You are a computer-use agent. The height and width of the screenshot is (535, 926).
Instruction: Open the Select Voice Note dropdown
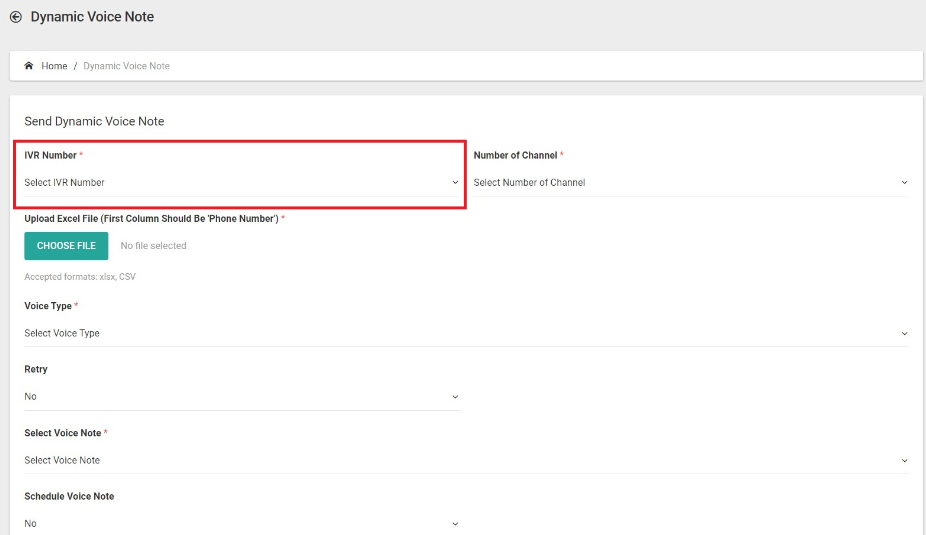pyautogui.click(x=467, y=460)
